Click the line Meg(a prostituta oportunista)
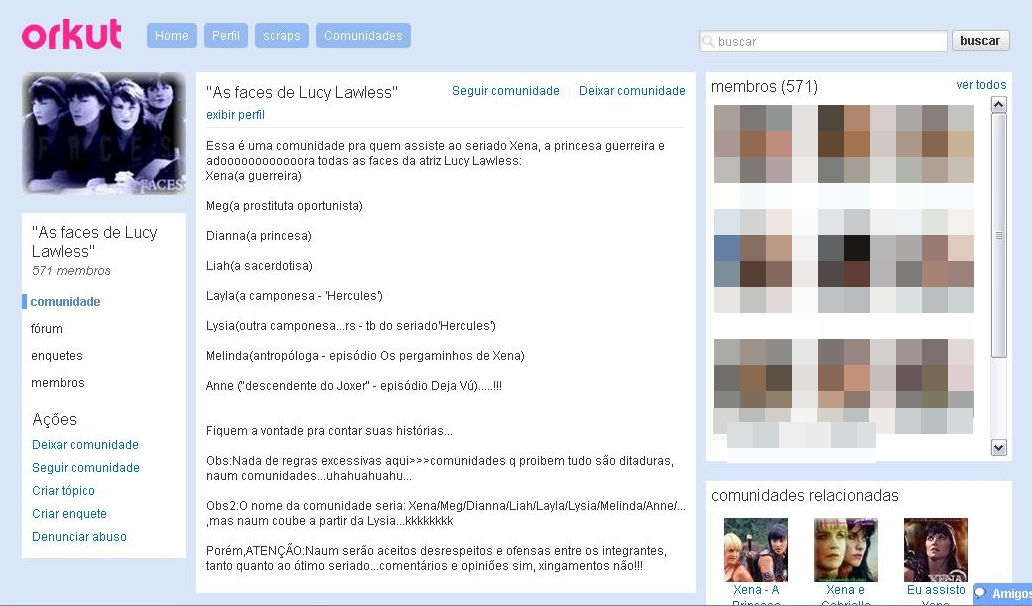This screenshot has width=1032, height=606. pos(284,206)
